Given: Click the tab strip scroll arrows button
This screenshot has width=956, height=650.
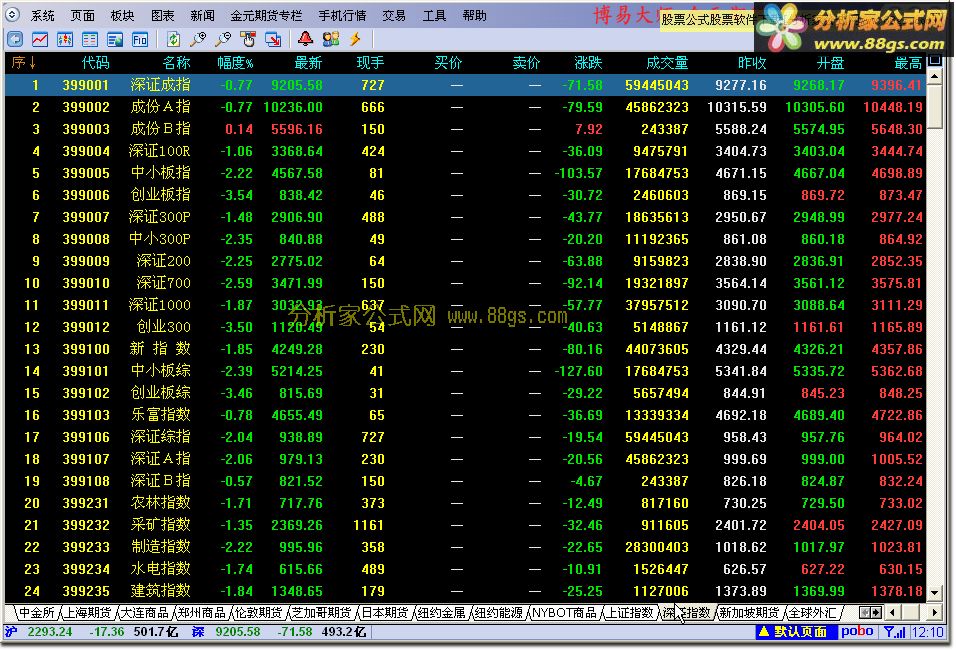Looking at the screenshot, I should (x=870, y=612).
